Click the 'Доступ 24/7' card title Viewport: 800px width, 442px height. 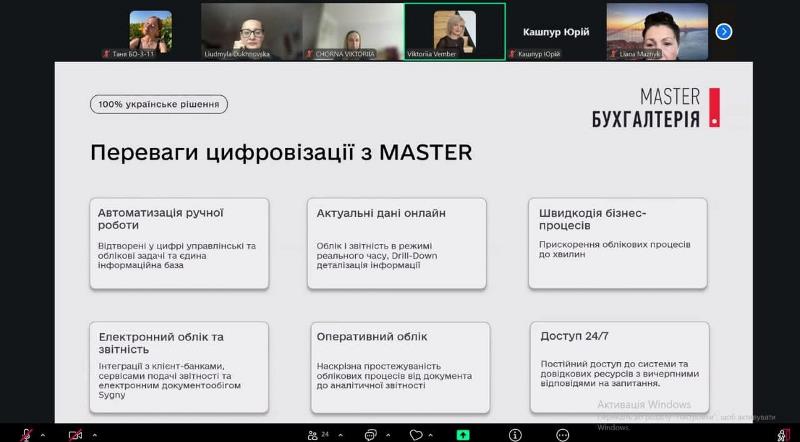click(x=574, y=336)
